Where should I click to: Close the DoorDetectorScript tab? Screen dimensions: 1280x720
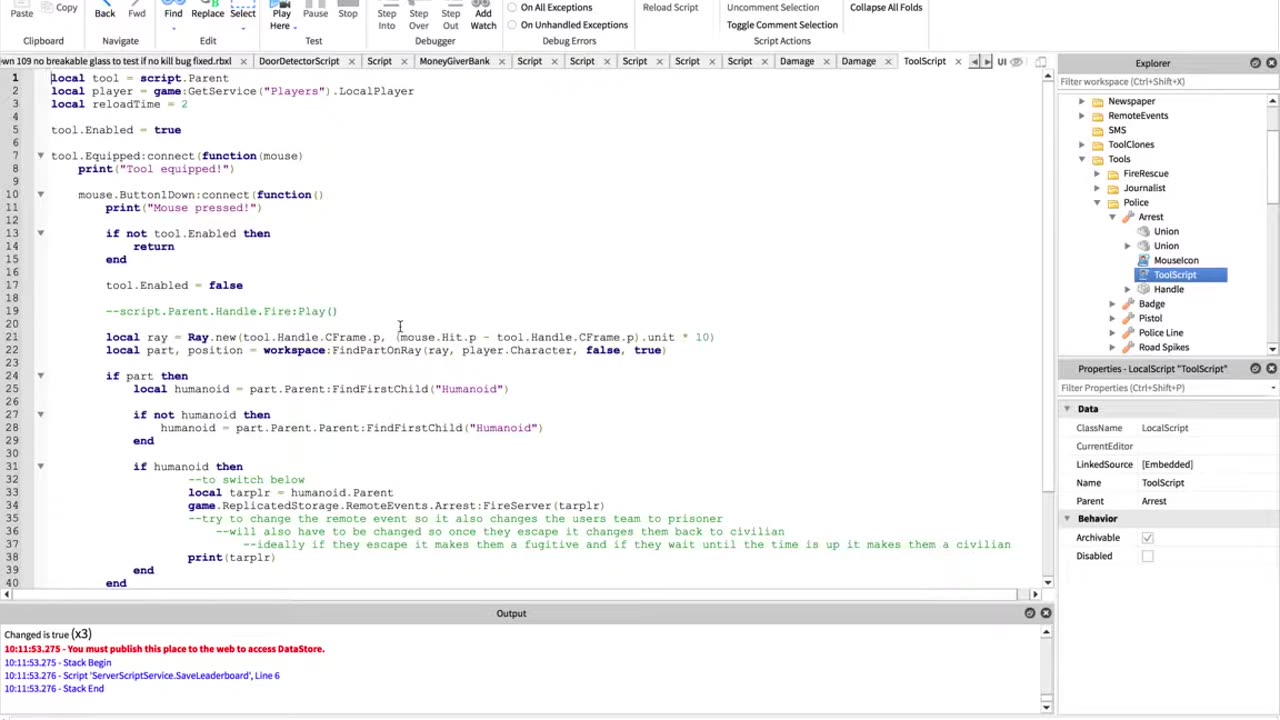coord(351,62)
